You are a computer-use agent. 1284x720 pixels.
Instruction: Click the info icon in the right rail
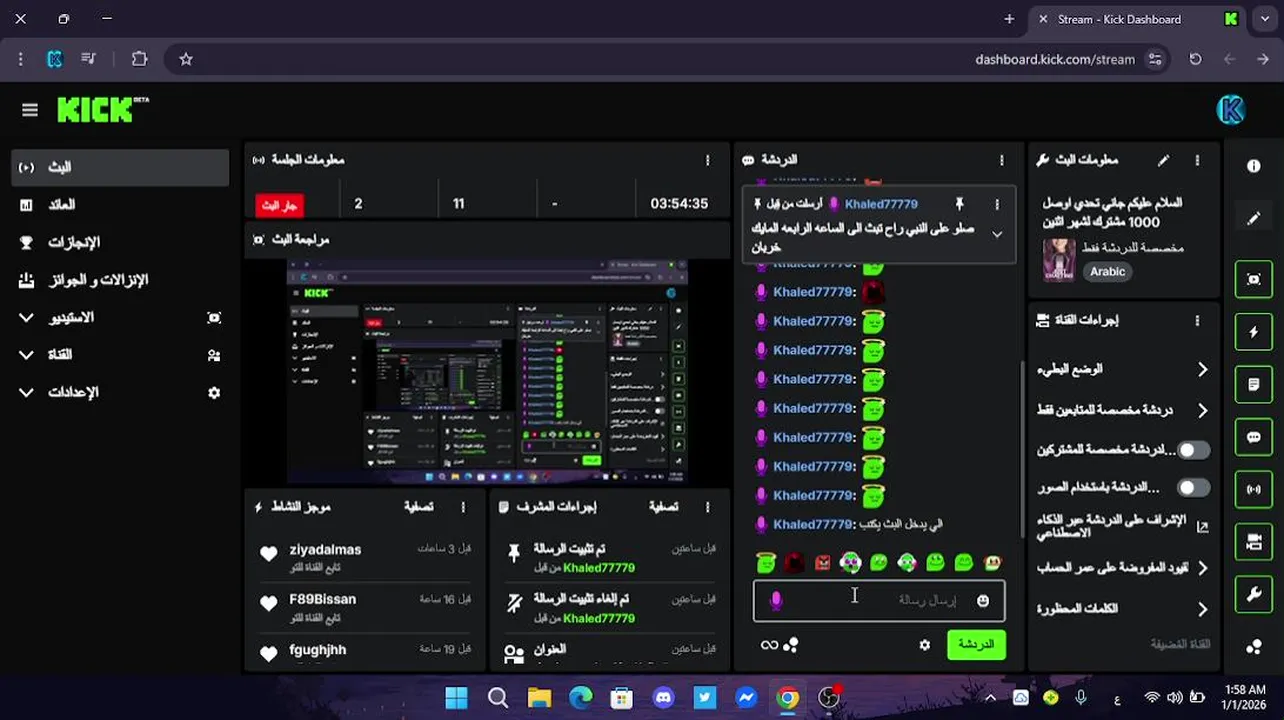pos(1253,167)
